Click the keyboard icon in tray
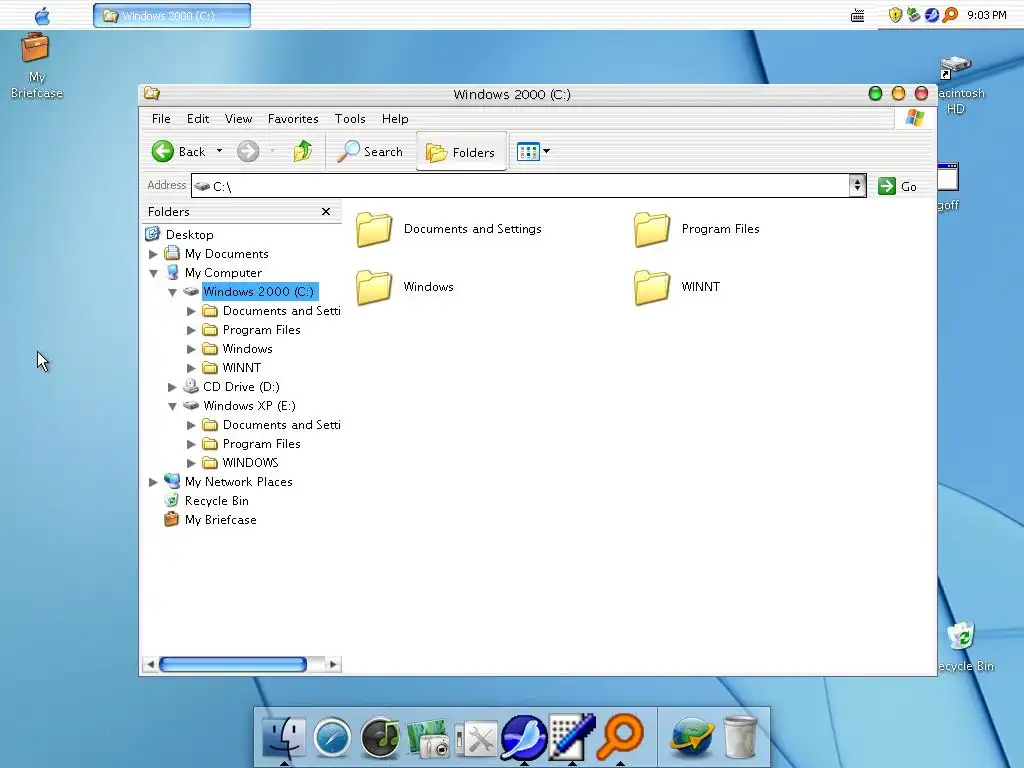 click(x=857, y=16)
